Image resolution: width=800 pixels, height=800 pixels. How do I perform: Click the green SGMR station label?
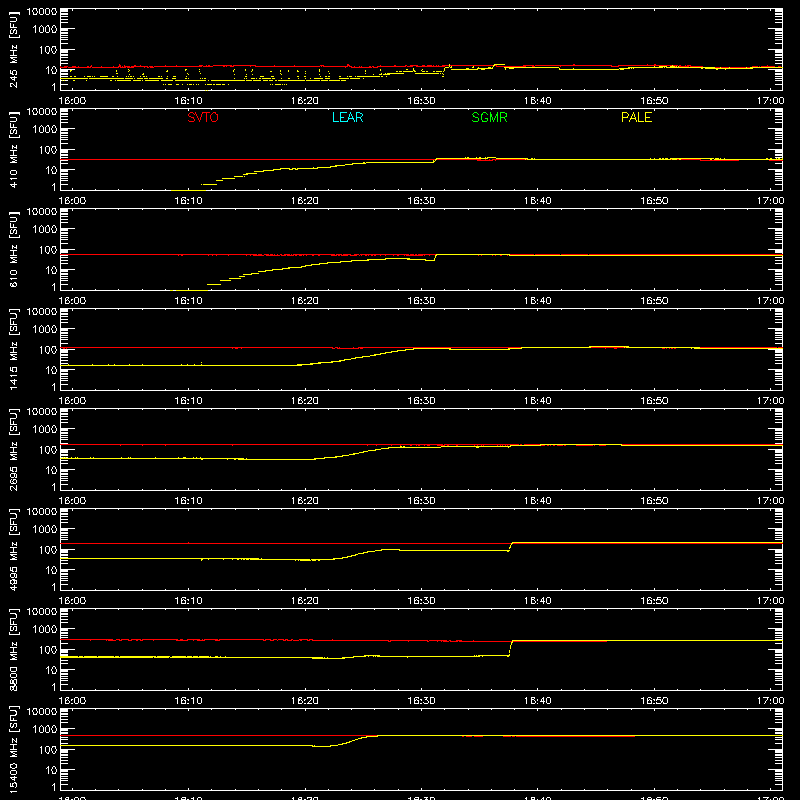[489, 117]
